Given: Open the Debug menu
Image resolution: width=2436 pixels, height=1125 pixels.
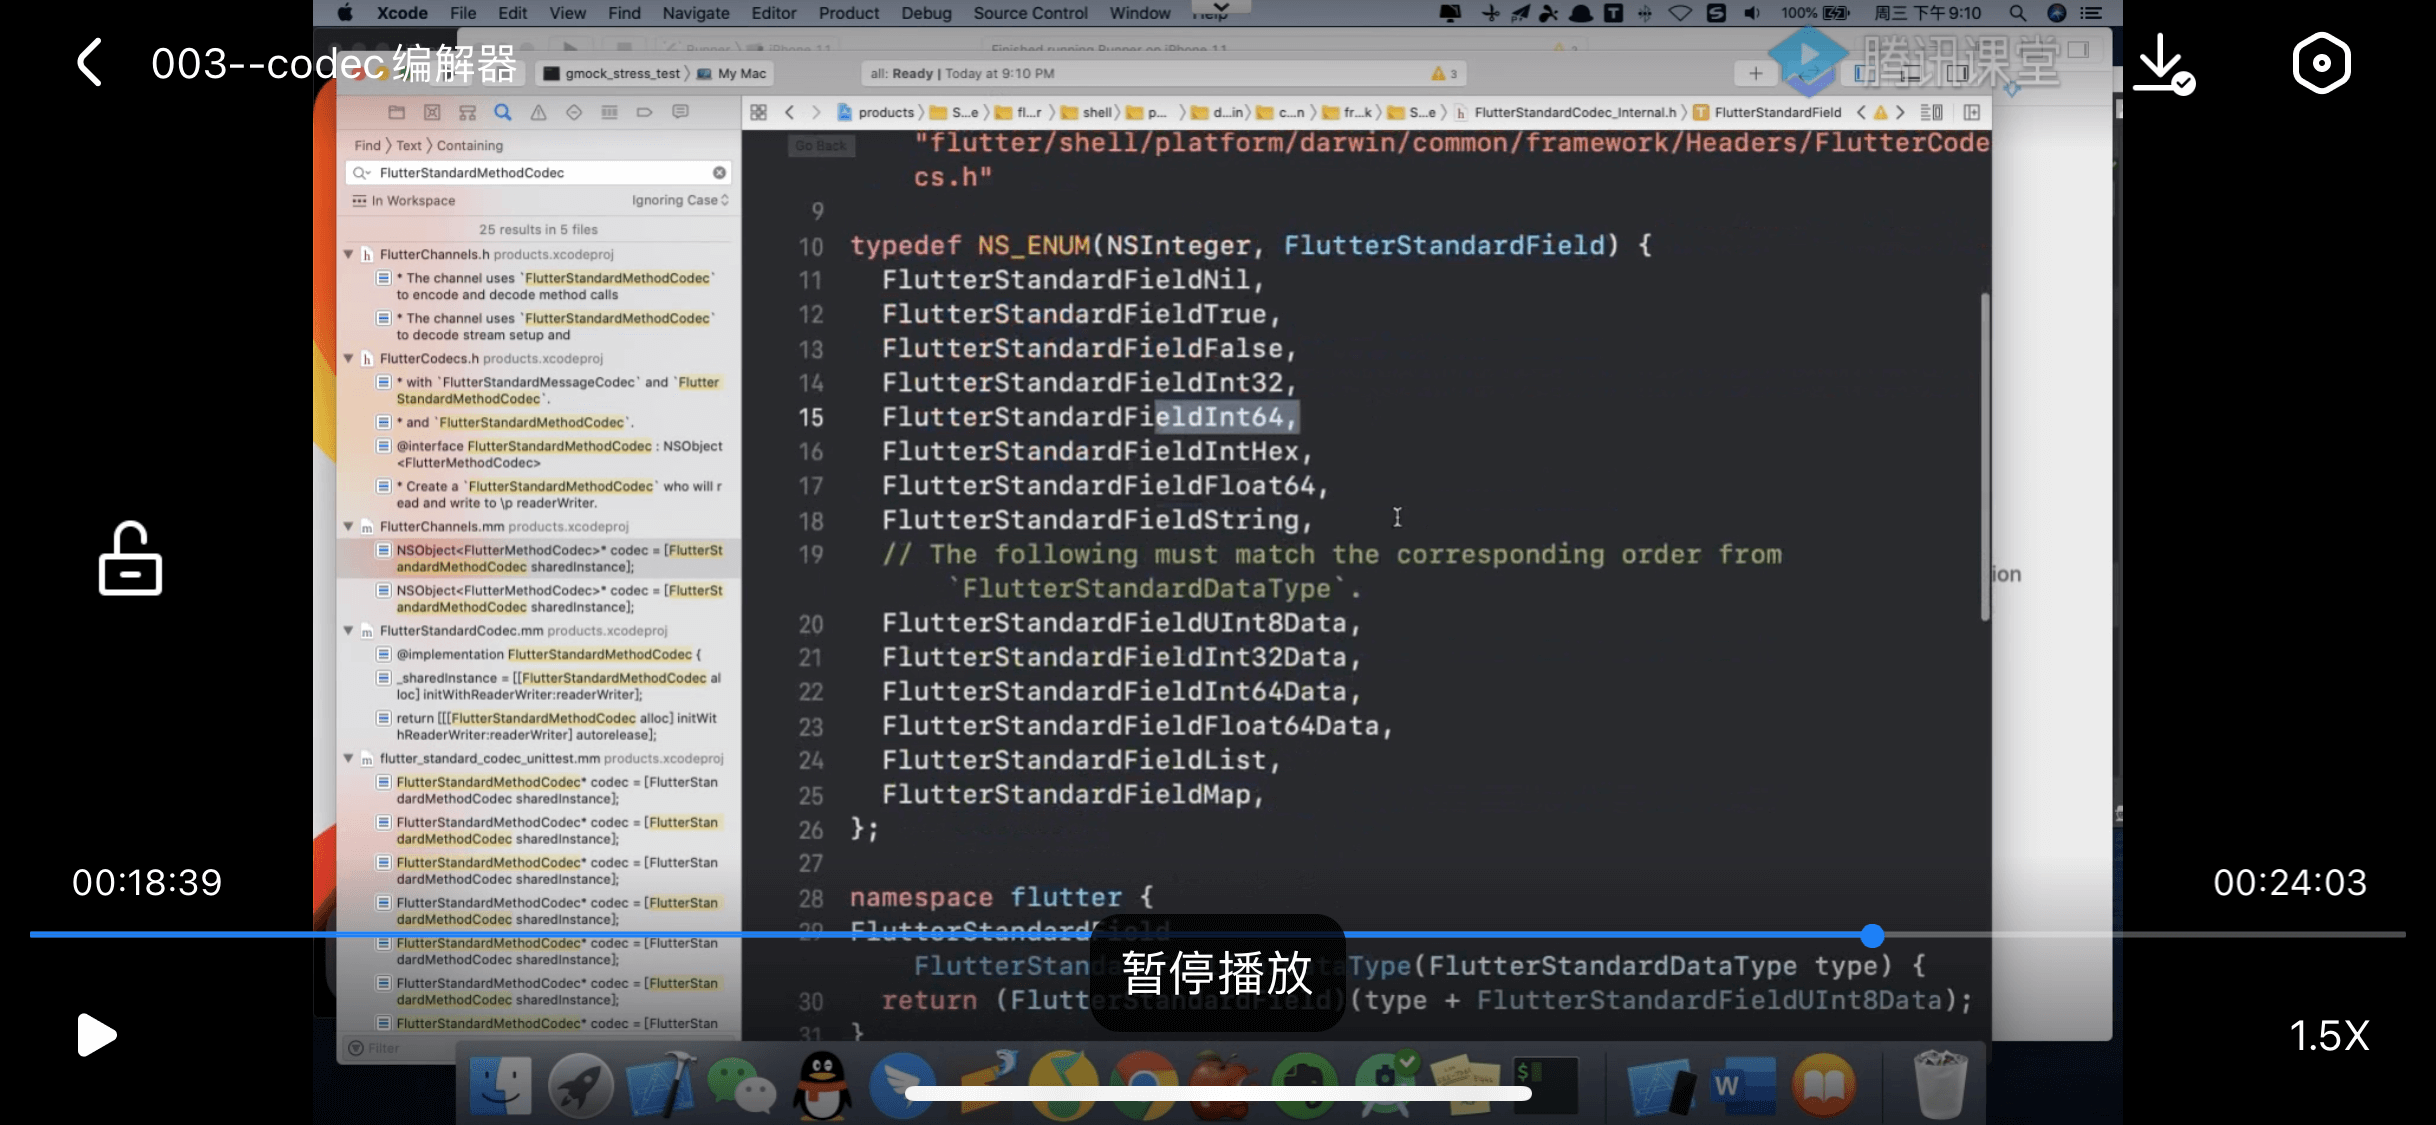Looking at the screenshot, I should [x=925, y=13].
